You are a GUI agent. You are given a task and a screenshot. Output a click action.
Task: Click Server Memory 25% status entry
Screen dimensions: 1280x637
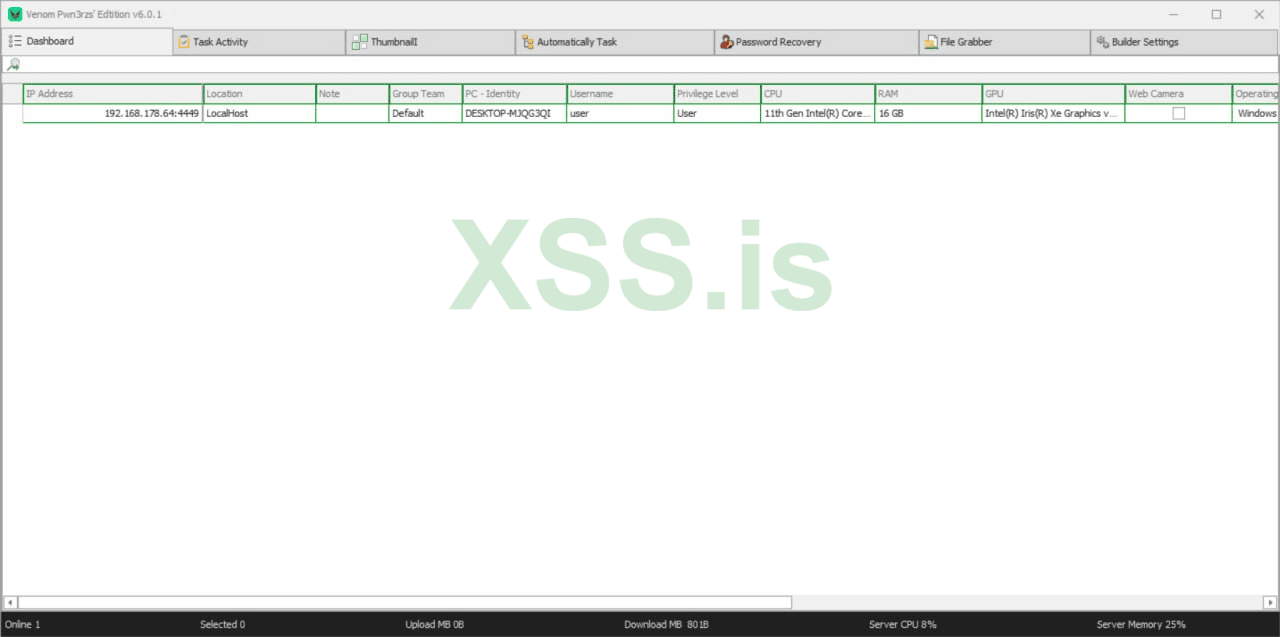tap(1141, 625)
